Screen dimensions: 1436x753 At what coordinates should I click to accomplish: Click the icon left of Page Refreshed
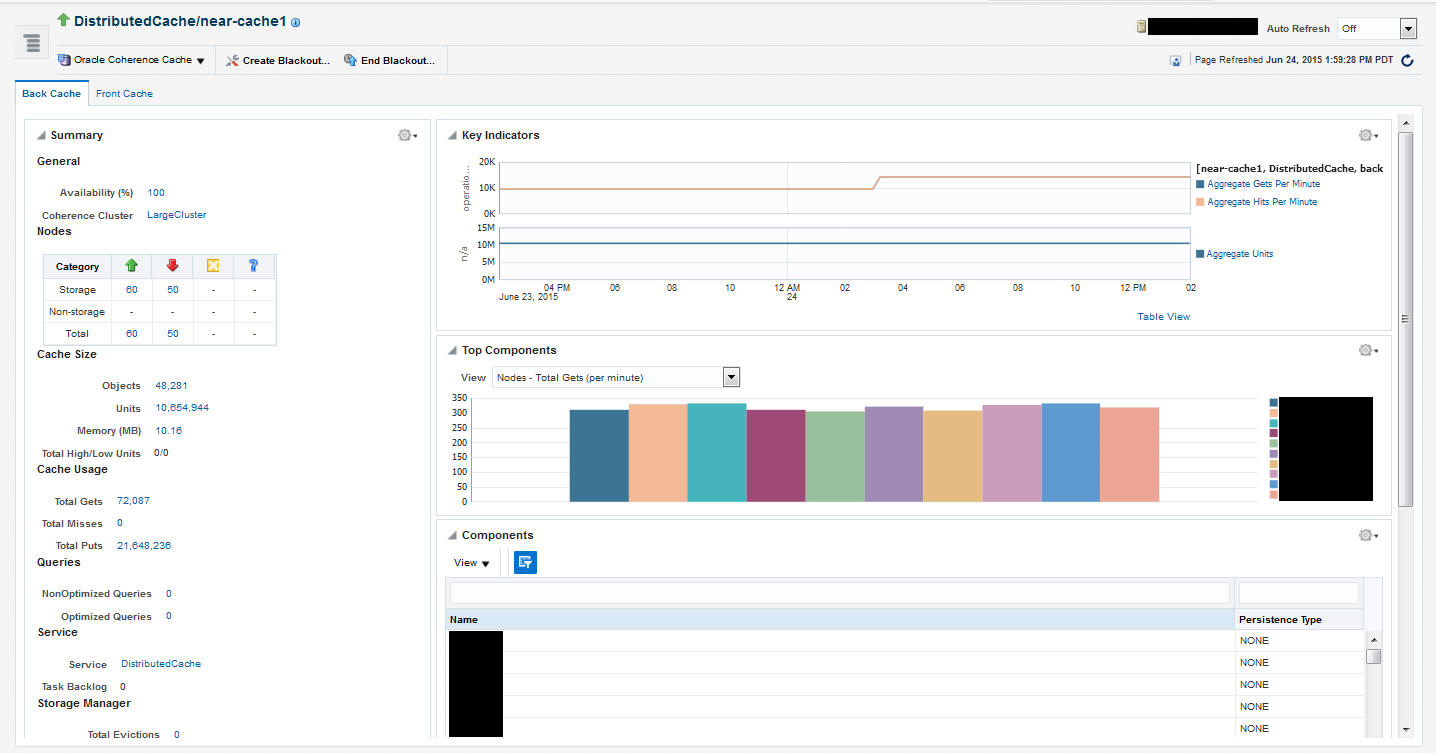1176,60
